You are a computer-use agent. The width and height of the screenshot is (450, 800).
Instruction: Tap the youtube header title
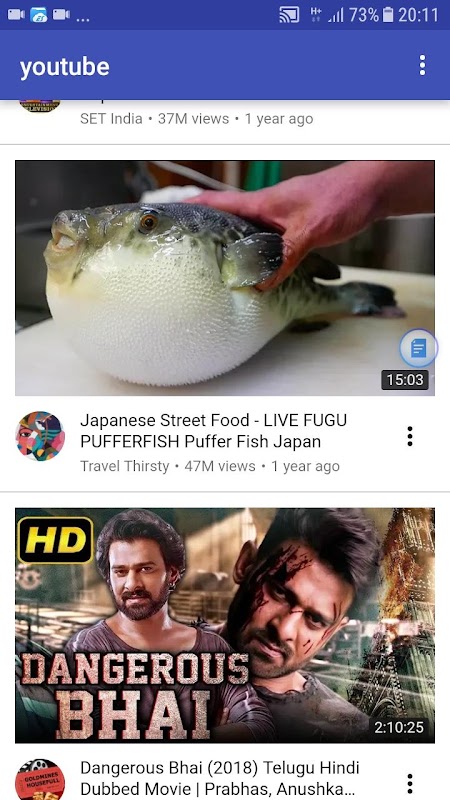pos(64,67)
